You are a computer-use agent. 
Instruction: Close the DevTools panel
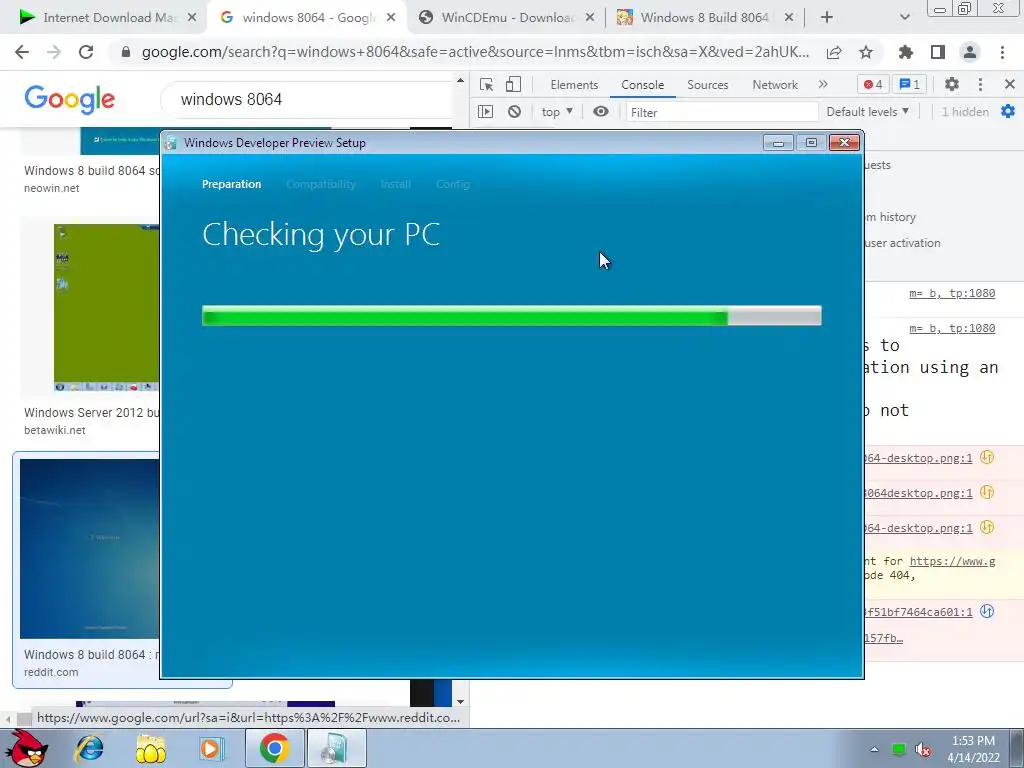(x=1010, y=84)
